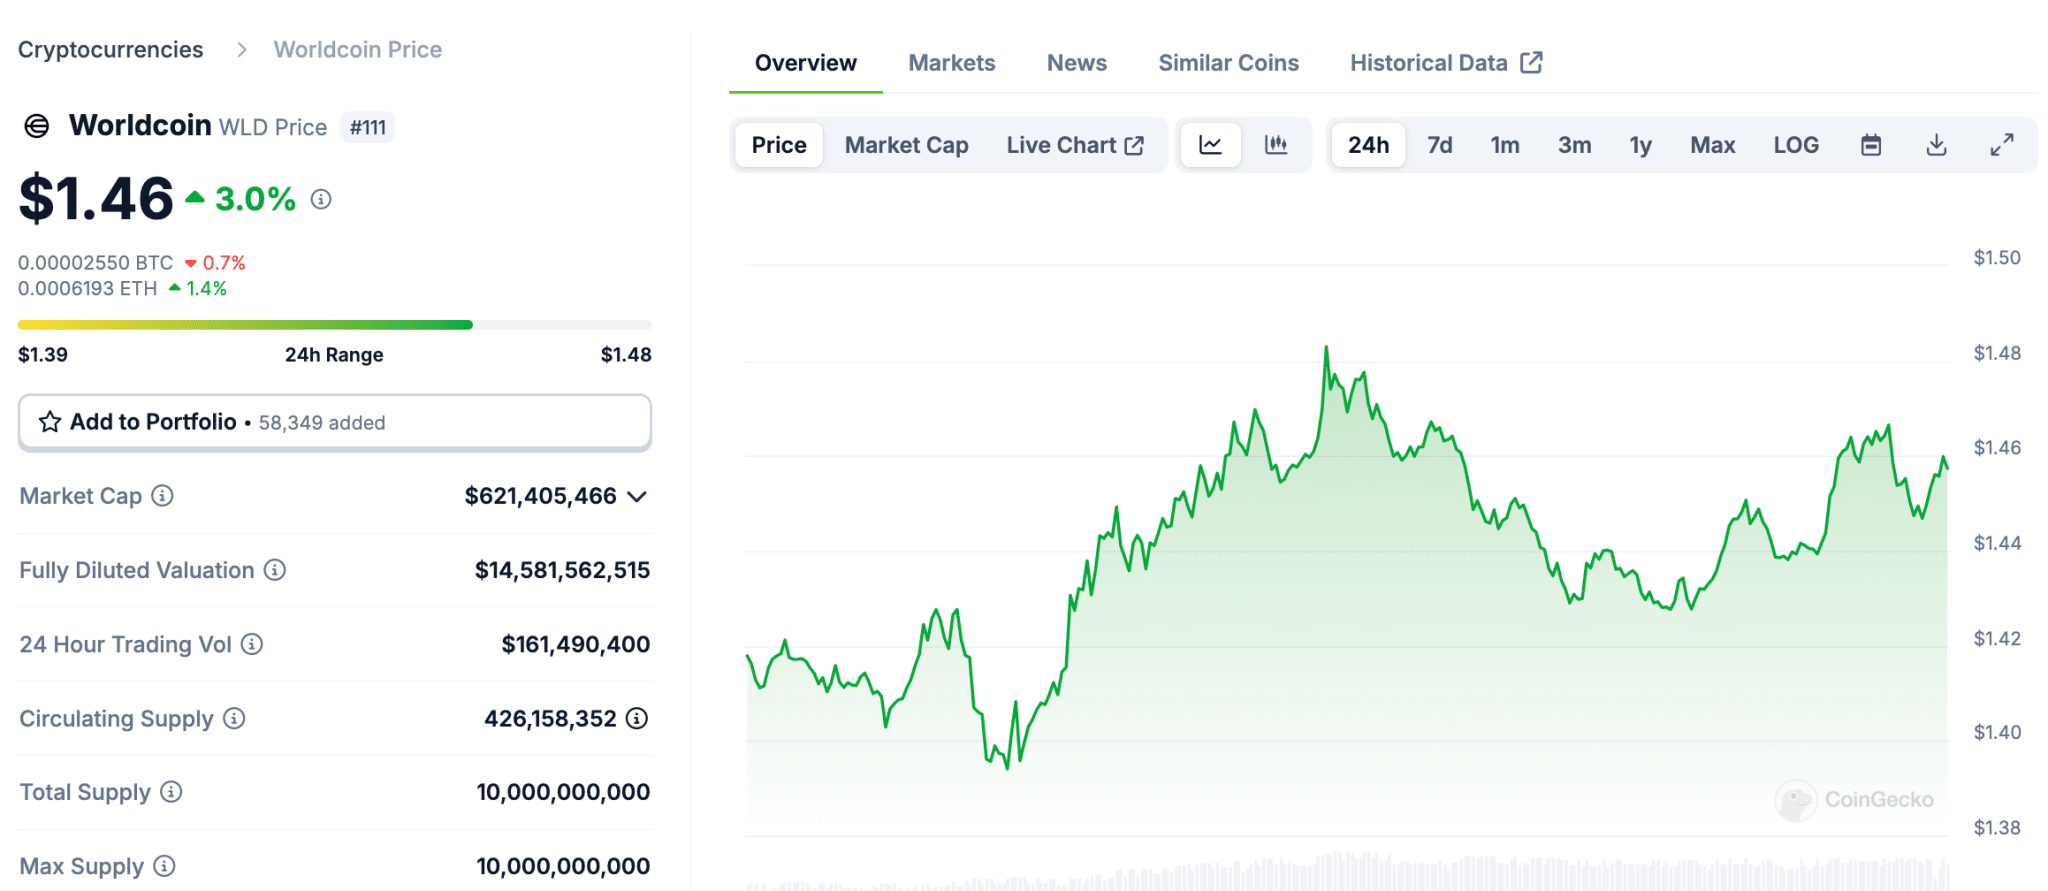This screenshot has width=2048, height=891.
Task: Click the $14,581,562,515 valuation value
Action: (x=562, y=570)
